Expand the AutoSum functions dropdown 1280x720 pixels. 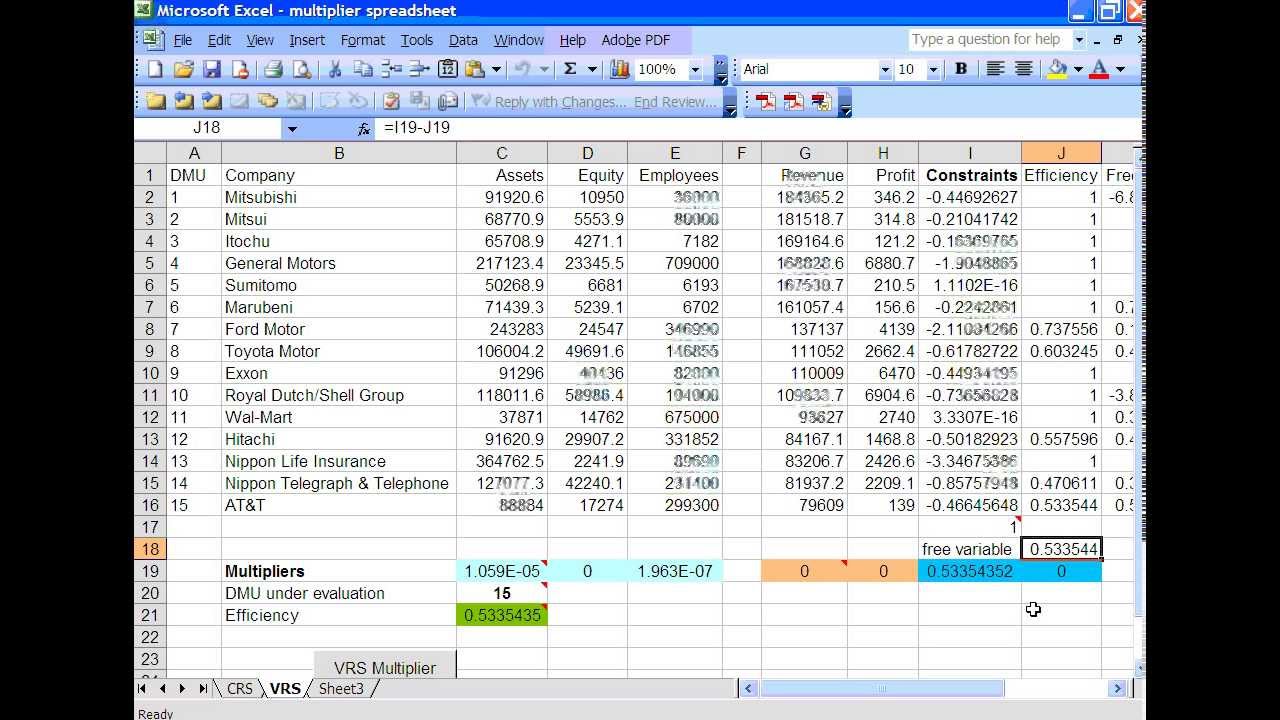(592, 69)
